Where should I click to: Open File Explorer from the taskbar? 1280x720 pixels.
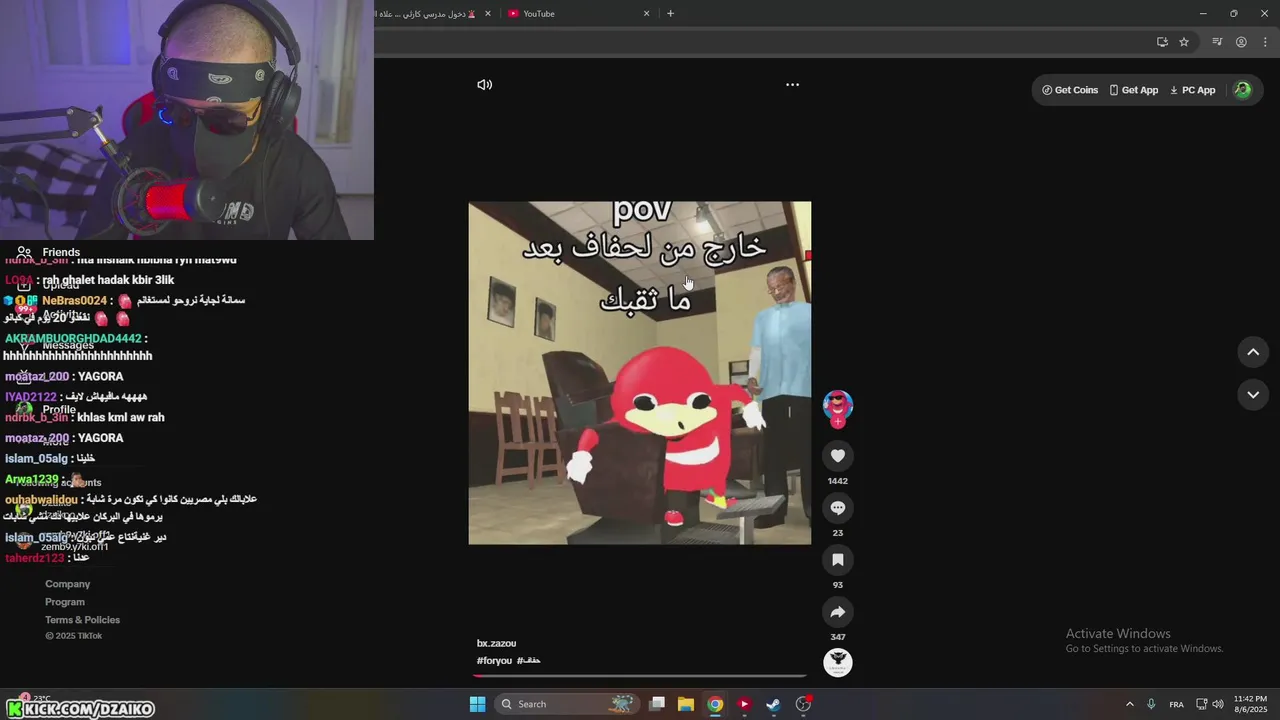tap(686, 704)
